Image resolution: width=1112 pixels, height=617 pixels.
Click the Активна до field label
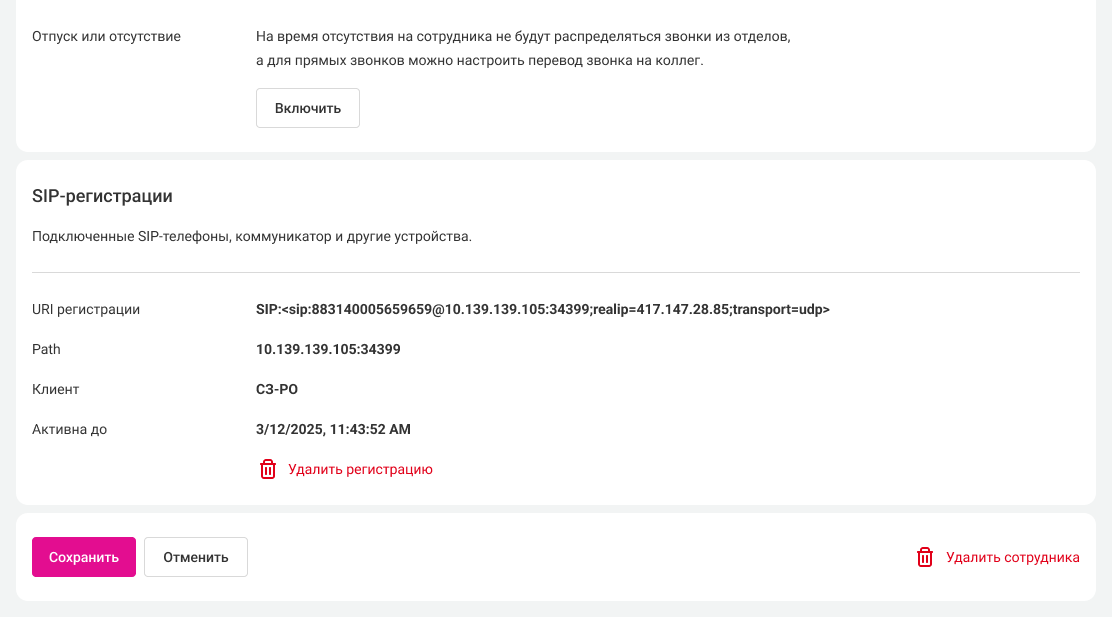[x=70, y=429]
